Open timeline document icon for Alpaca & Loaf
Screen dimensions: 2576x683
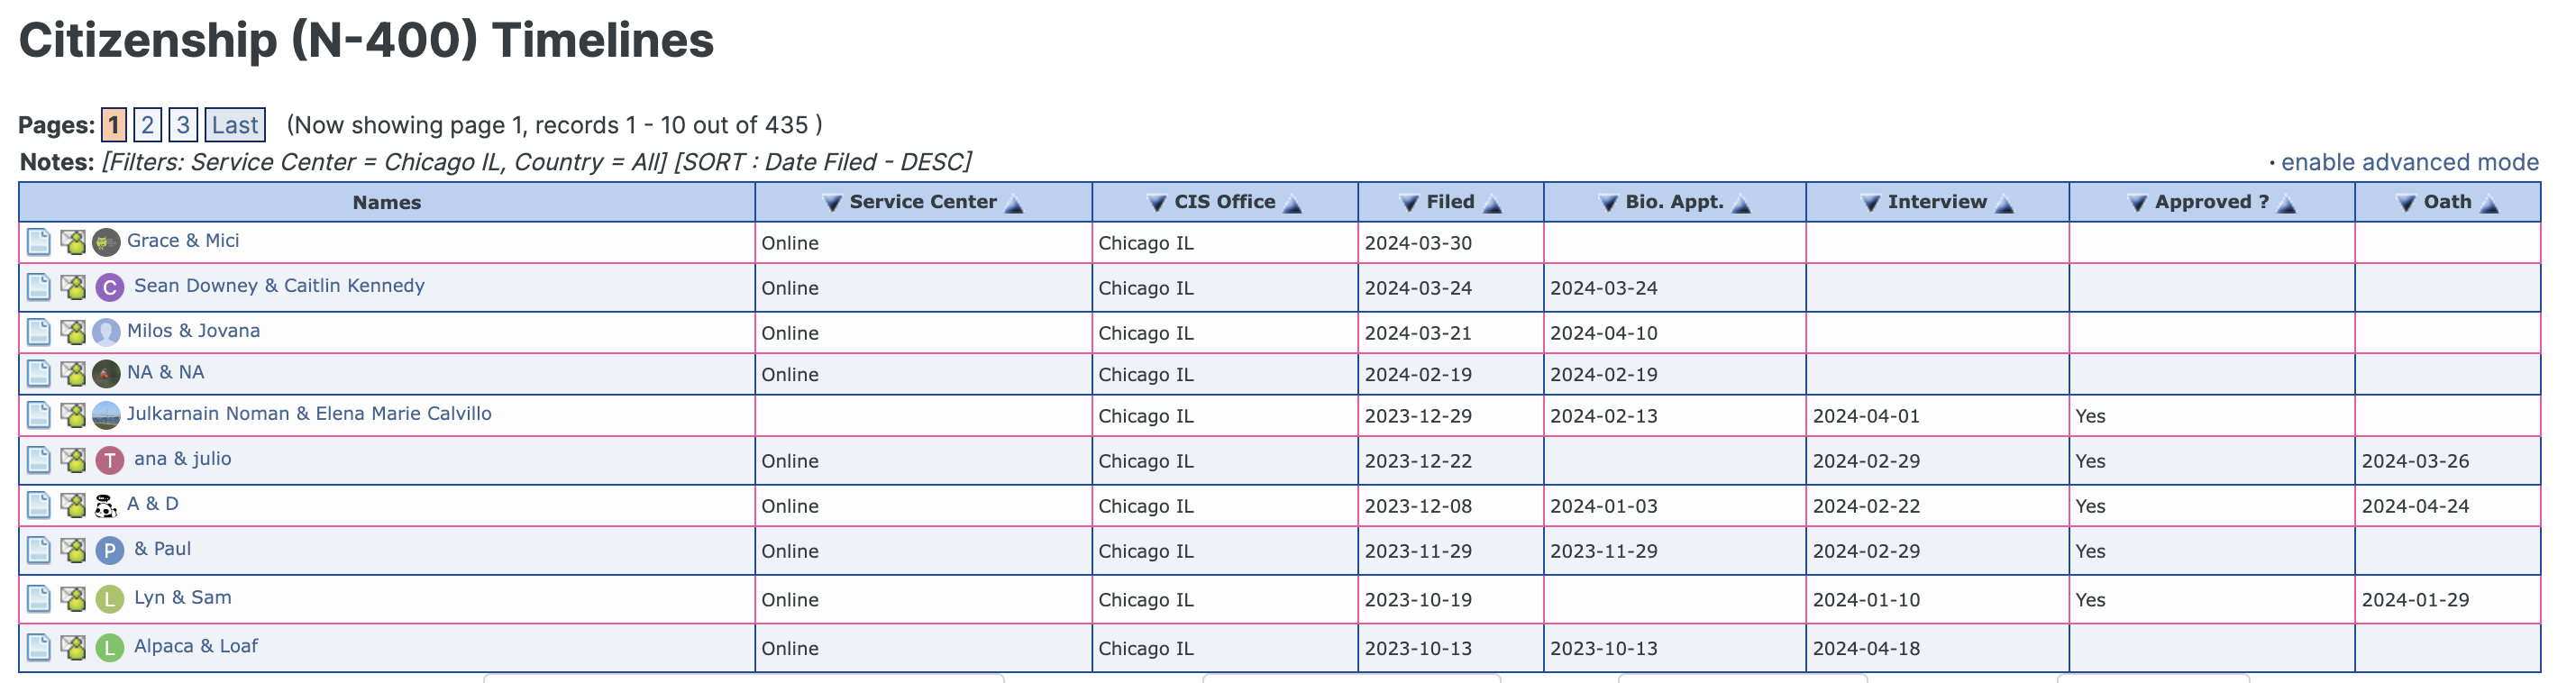point(38,647)
